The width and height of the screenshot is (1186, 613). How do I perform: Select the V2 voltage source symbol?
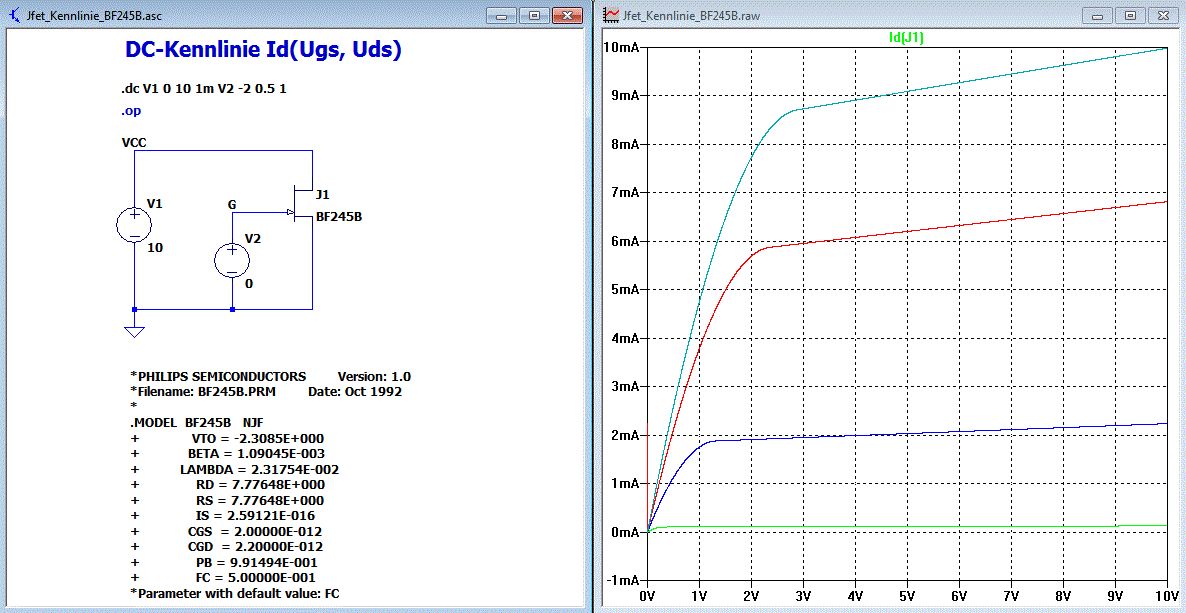click(232, 260)
